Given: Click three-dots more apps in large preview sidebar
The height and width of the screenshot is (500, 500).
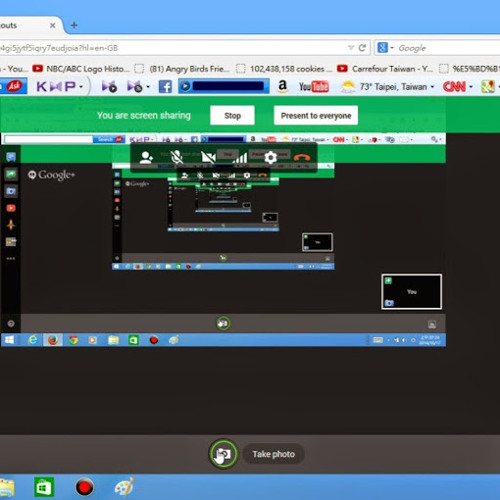Looking at the screenshot, I should point(11,258).
